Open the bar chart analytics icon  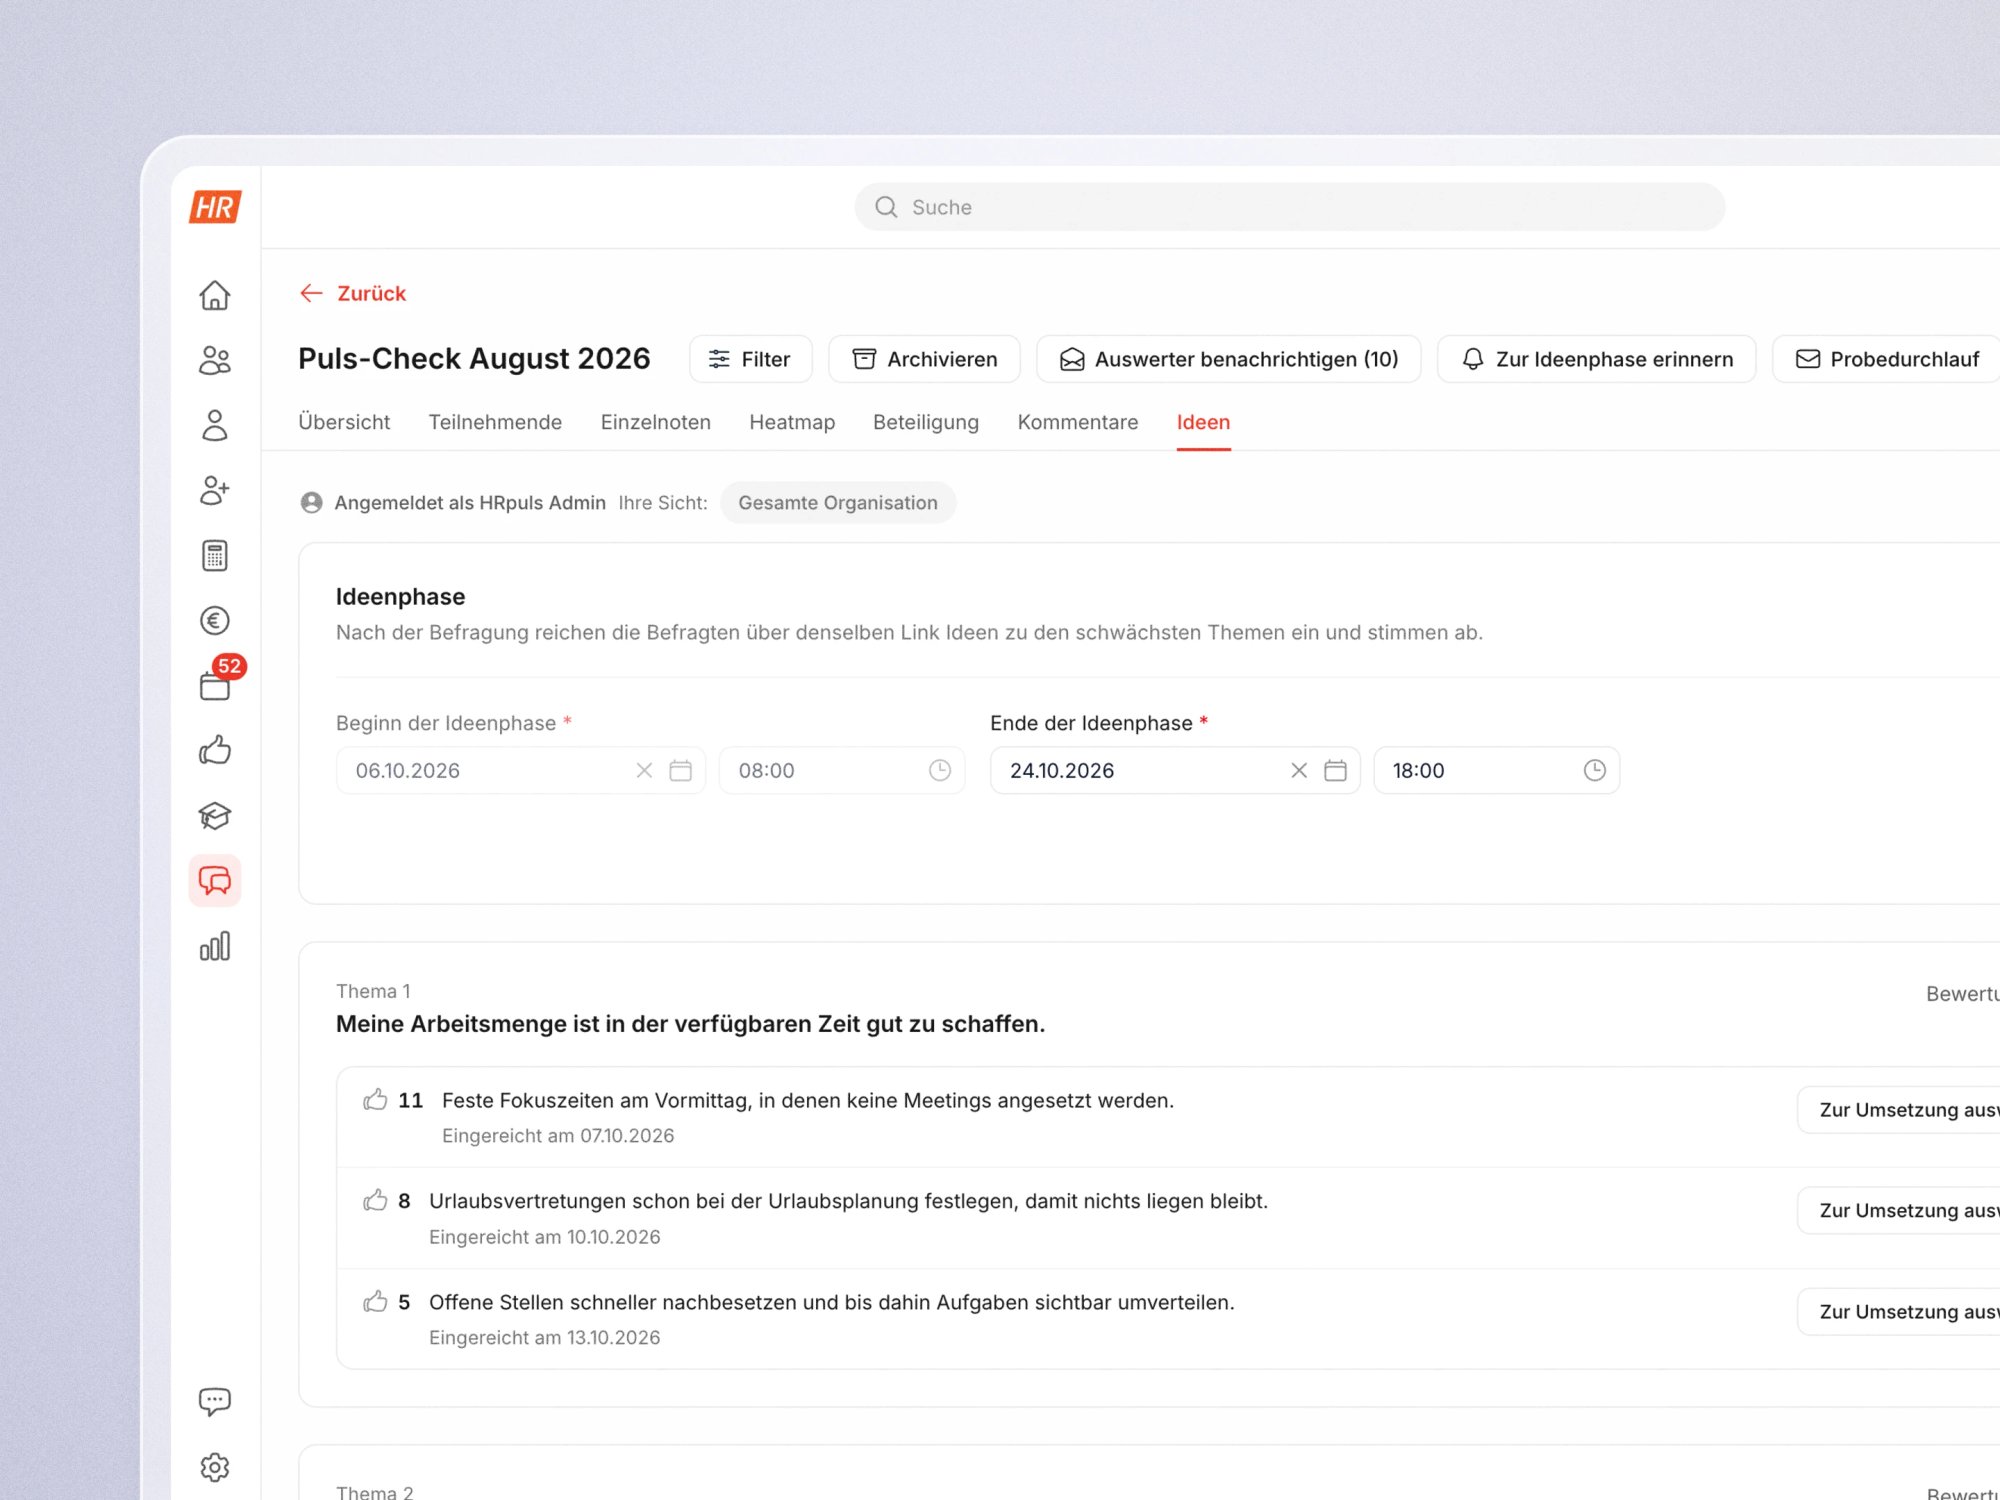click(x=214, y=946)
